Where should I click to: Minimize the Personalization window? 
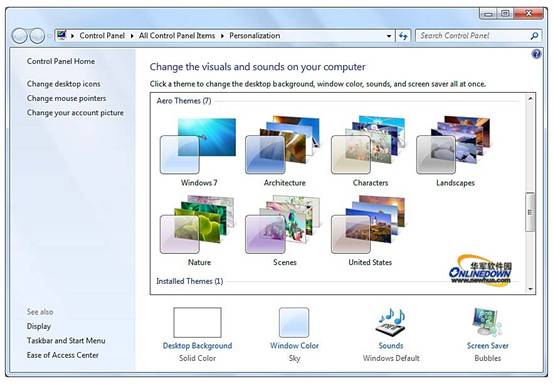tap(488, 14)
